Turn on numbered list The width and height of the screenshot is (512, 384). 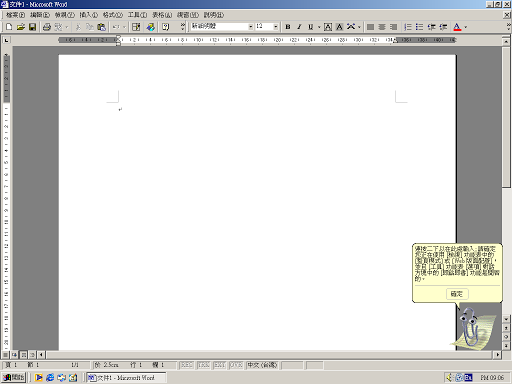click(x=408, y=27)
